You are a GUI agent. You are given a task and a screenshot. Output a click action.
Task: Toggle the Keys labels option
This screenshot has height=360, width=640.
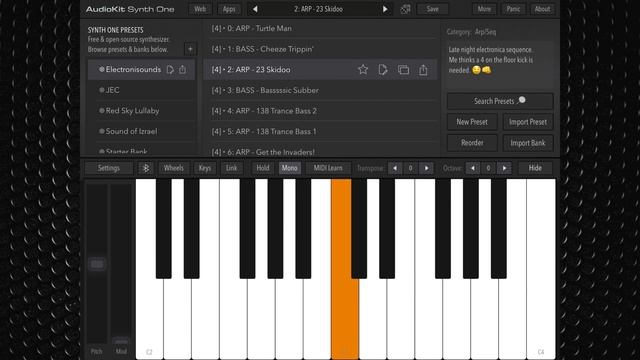pyautogui.click(x=205, y=168)
